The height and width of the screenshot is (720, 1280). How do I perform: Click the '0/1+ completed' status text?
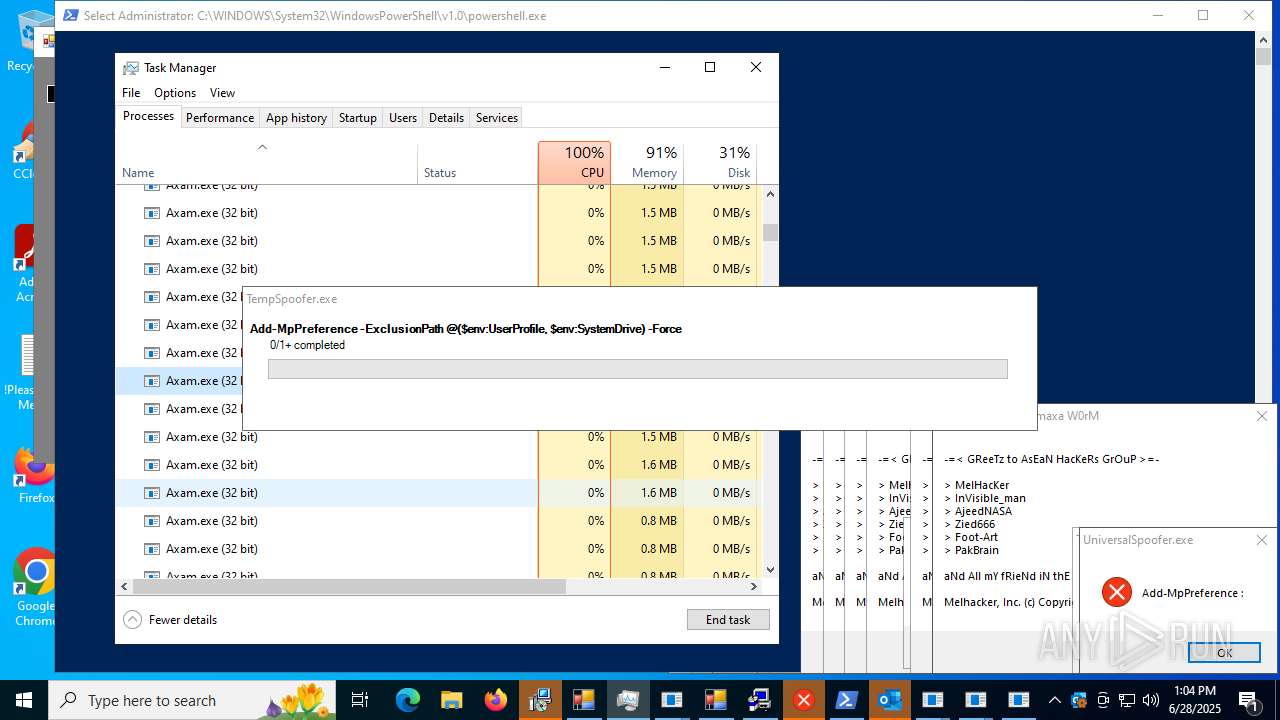coord(307,345)
